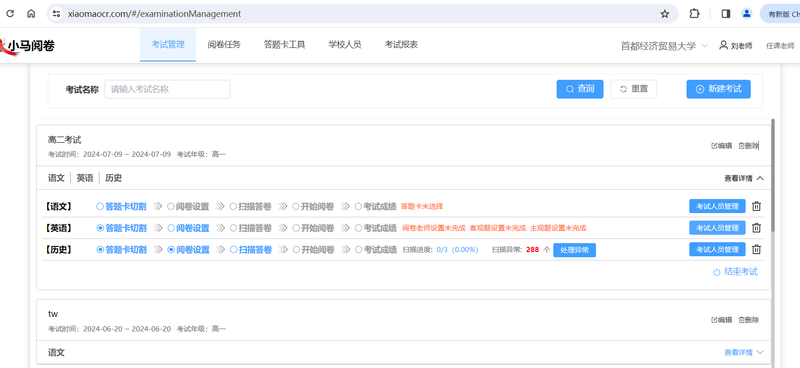Select 考试成绩 step for 历史
Screen dimensions: 800x368
(376, 250)
